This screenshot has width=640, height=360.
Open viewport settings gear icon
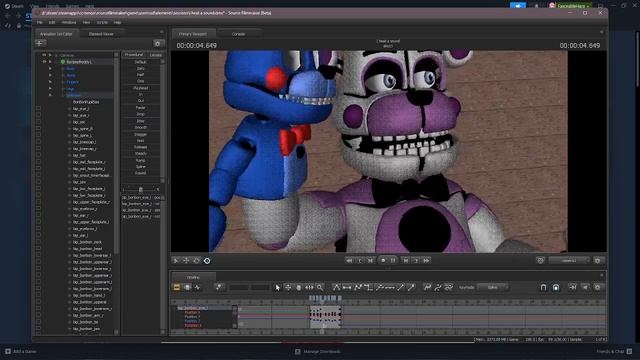coord(598,260)
